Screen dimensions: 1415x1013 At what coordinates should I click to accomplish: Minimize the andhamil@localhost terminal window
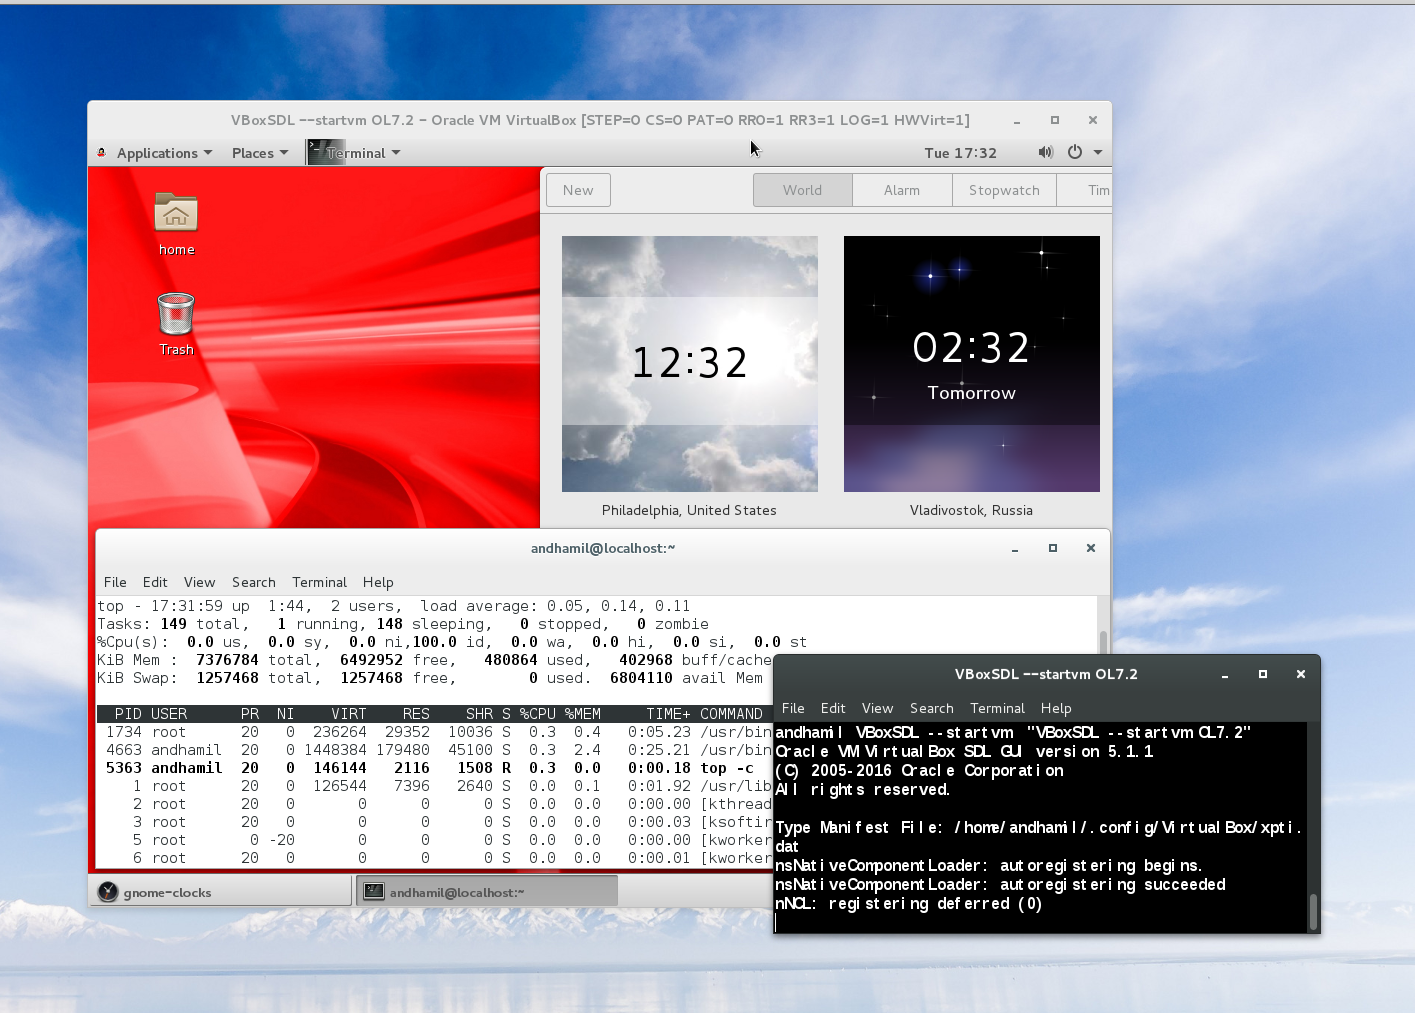(x=1015, y=548)
